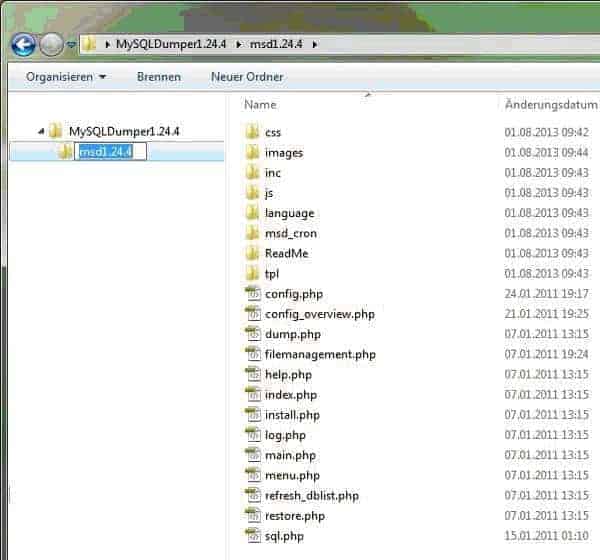Select the css folder icon
Viewport: 600px width, 560px height.
coord(252,132)
